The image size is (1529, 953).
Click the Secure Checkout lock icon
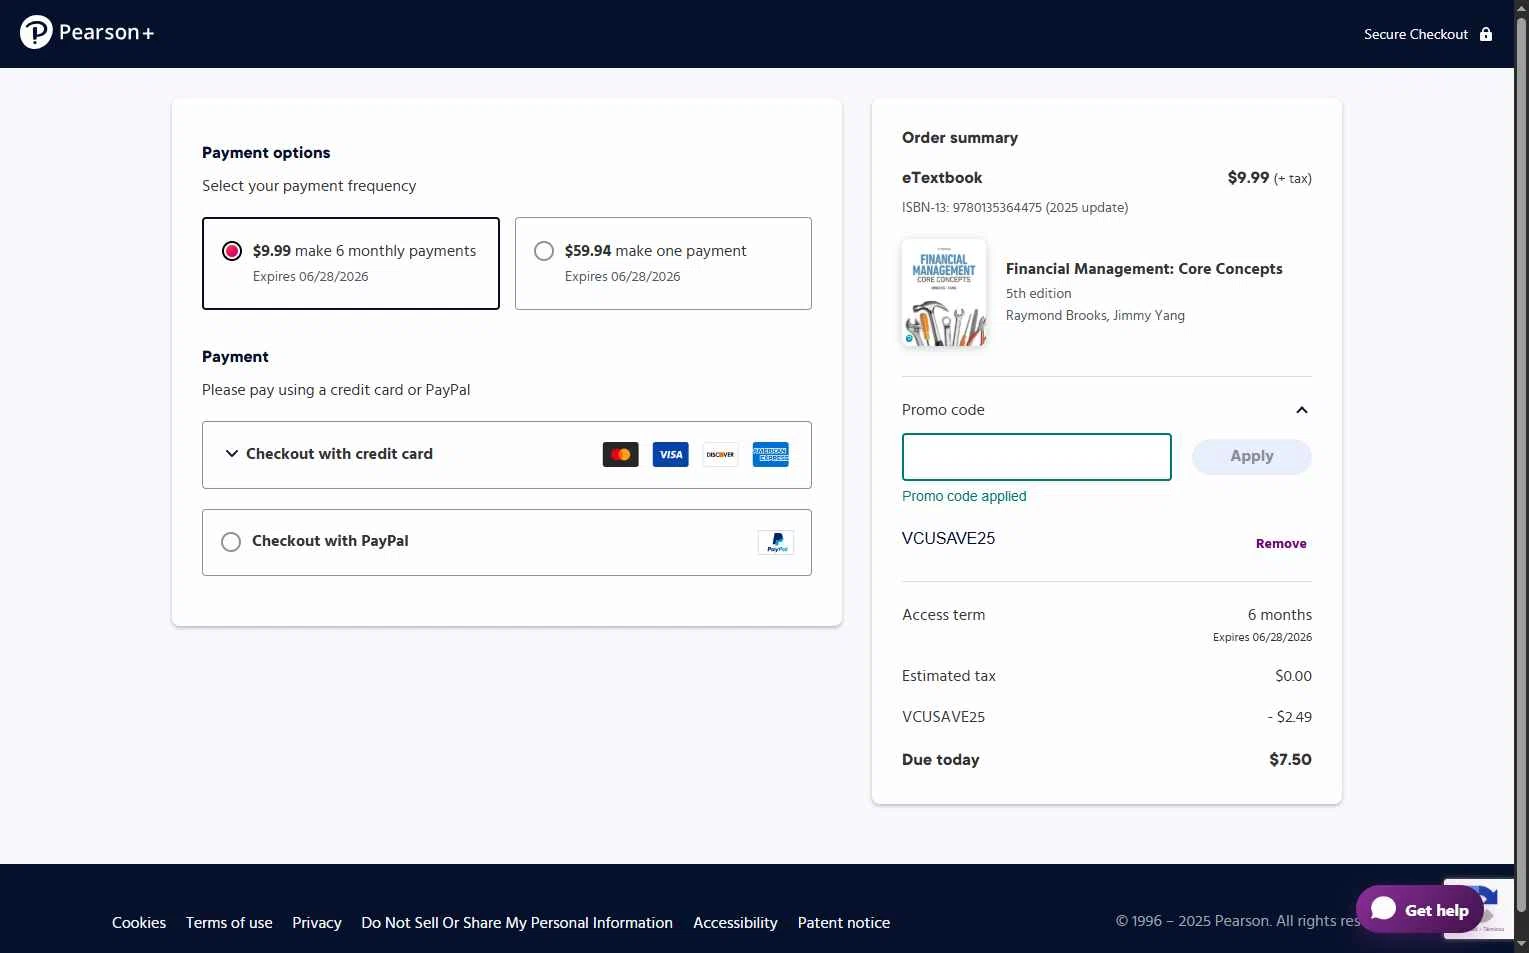pyautogui.click(x=1486, y=34)
